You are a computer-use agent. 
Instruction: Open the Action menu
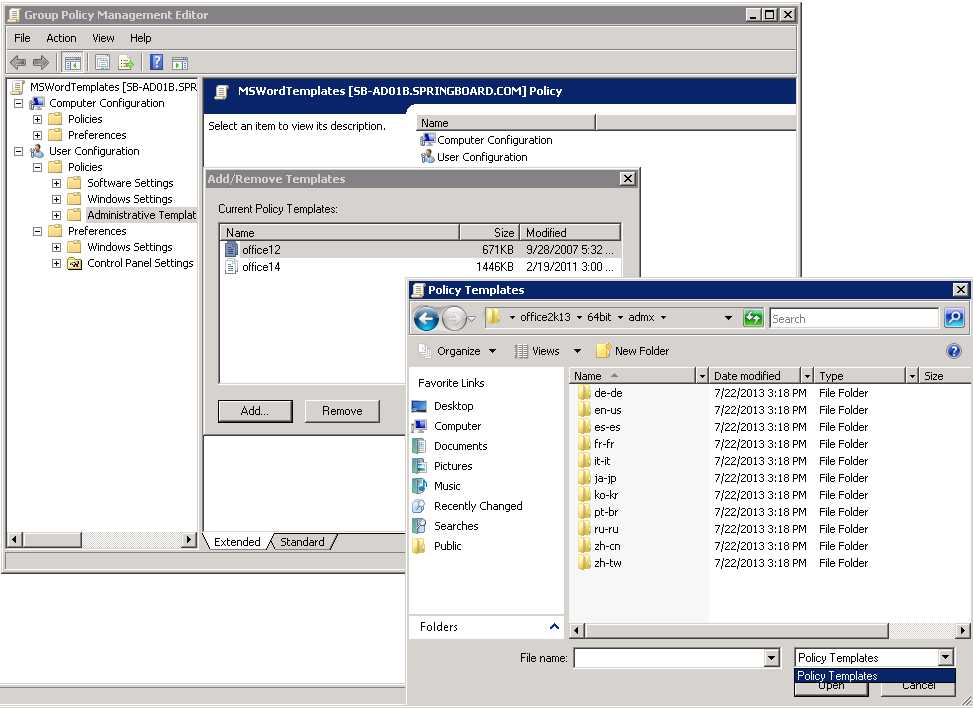(x=61, y=38)
